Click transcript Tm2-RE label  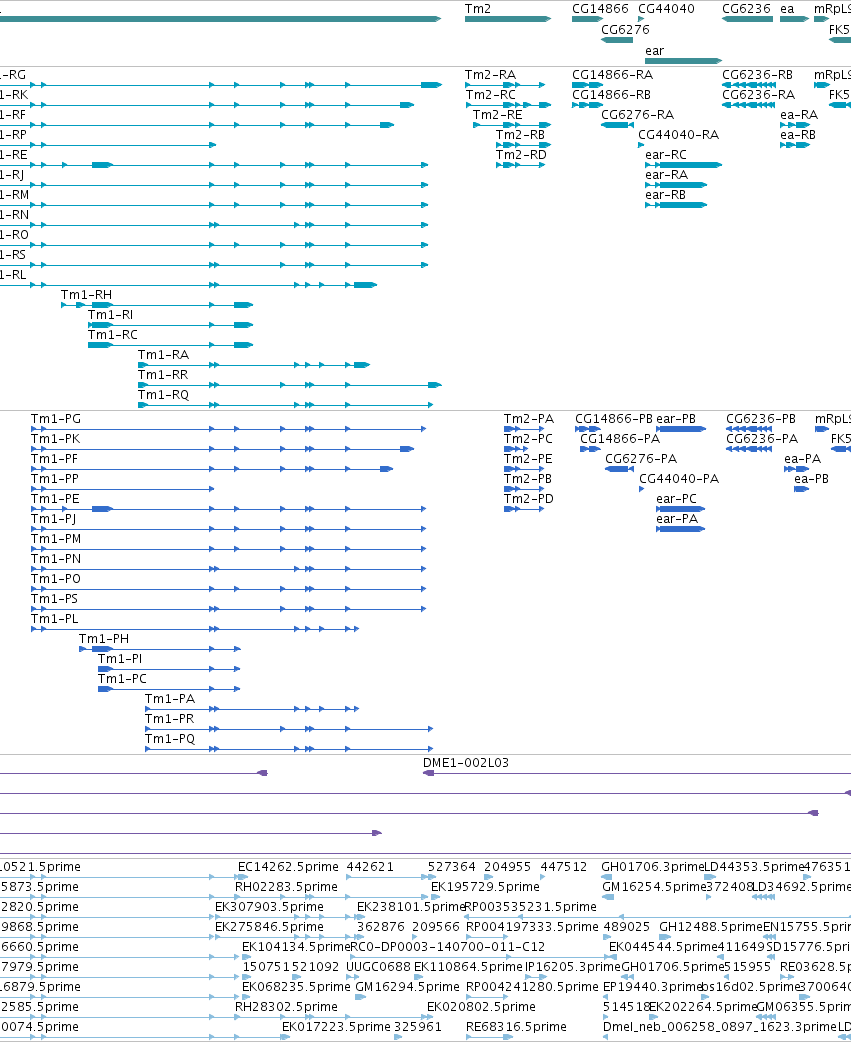(x=498, y=115)
